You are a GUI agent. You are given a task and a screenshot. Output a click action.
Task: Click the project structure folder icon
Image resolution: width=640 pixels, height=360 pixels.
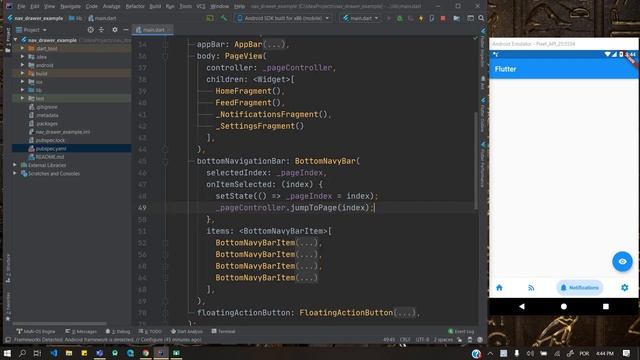click(x=456, y=18)
